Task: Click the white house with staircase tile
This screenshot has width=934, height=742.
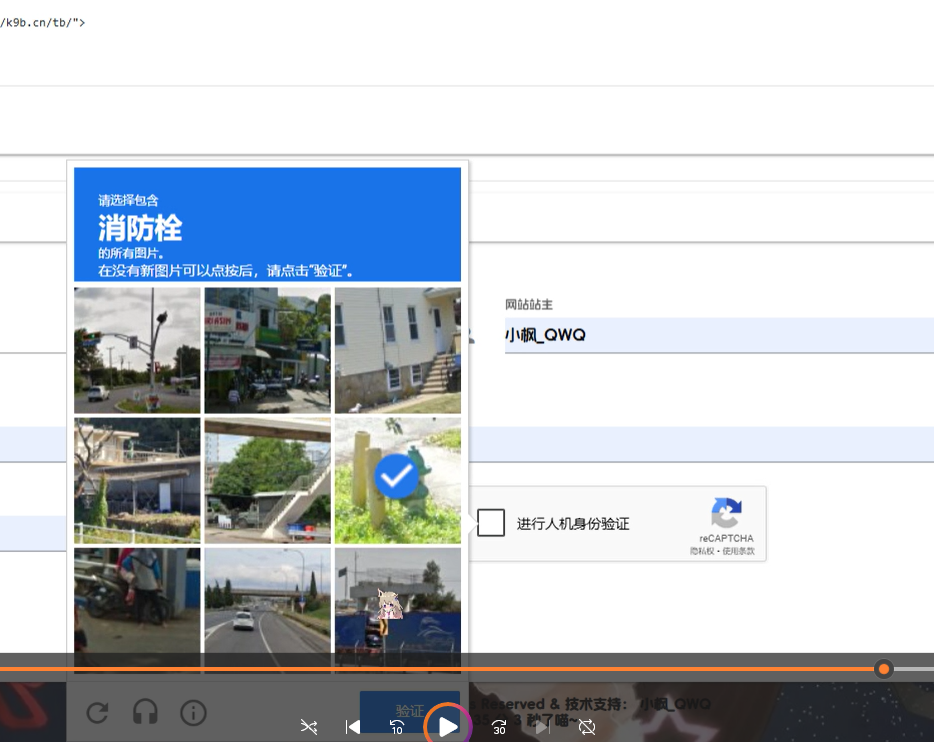Action: 398,350
